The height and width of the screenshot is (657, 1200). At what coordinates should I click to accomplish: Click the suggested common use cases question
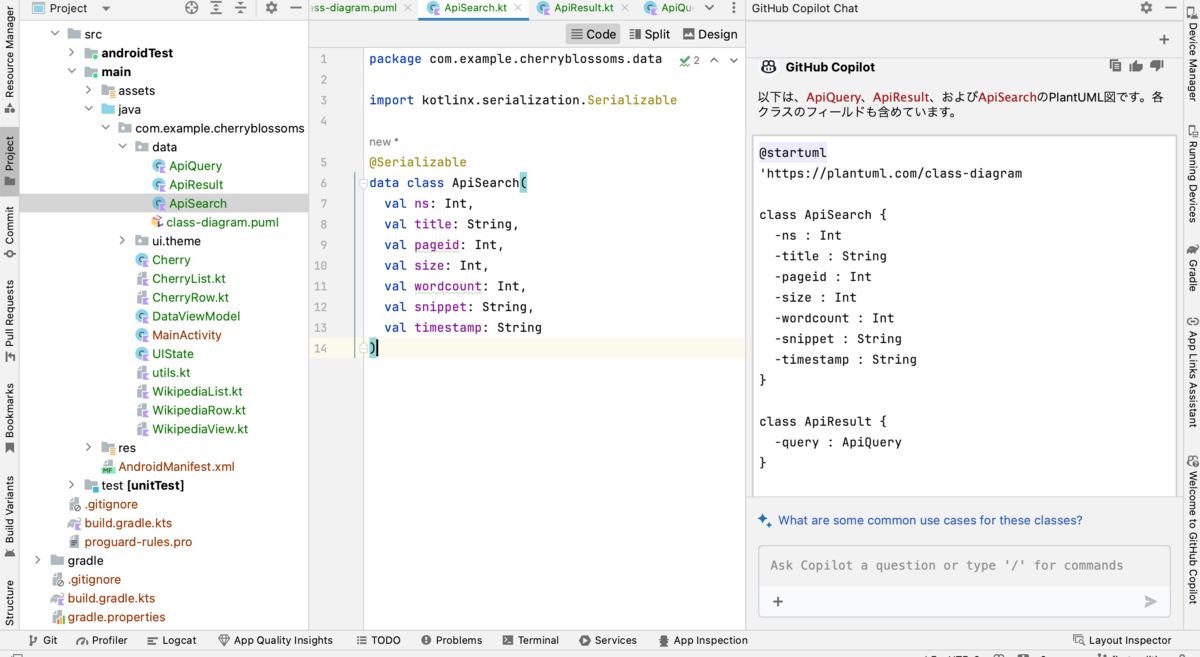coord(930,520)
